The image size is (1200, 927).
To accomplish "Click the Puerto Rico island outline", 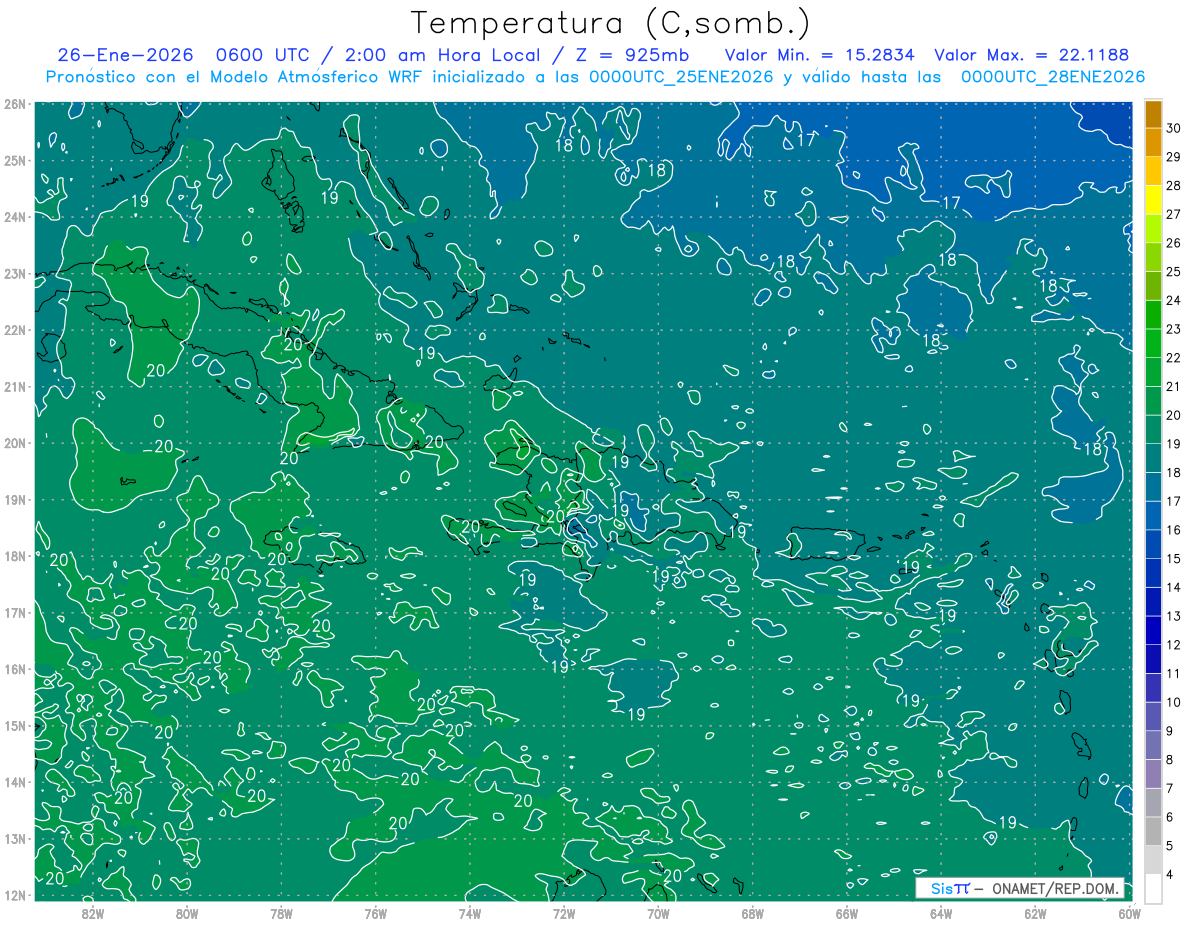I will (x=827, y=544).
